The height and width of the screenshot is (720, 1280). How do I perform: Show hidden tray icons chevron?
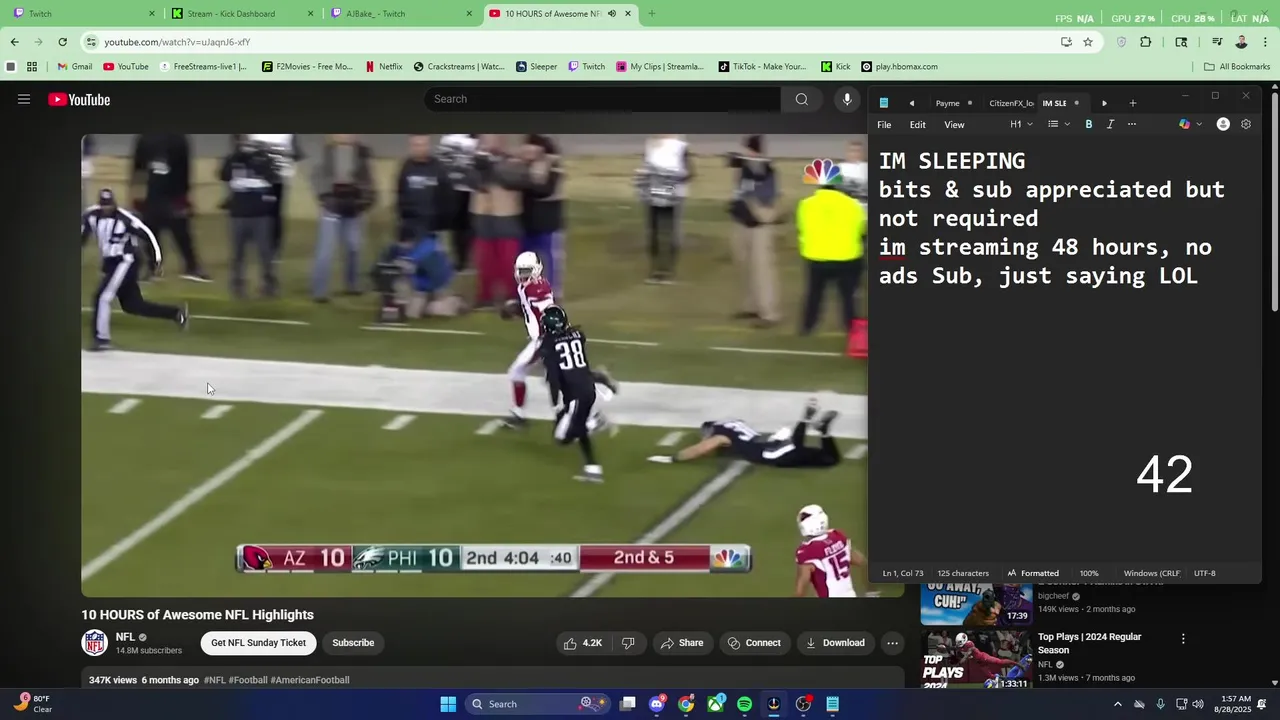point(1117,704)
